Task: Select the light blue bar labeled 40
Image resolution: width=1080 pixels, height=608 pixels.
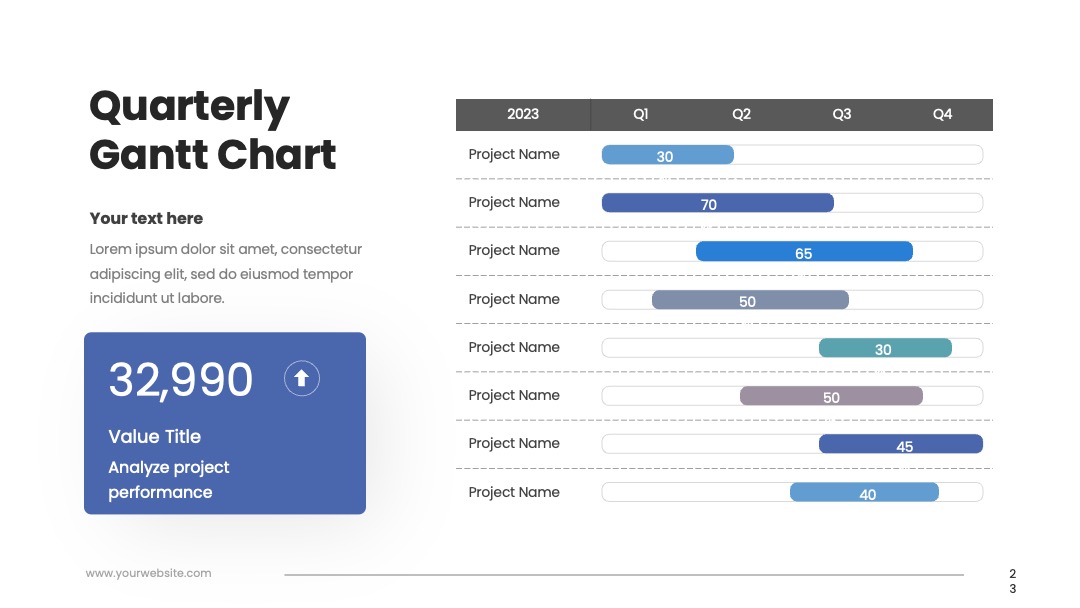Action: [x=864, y=492]
